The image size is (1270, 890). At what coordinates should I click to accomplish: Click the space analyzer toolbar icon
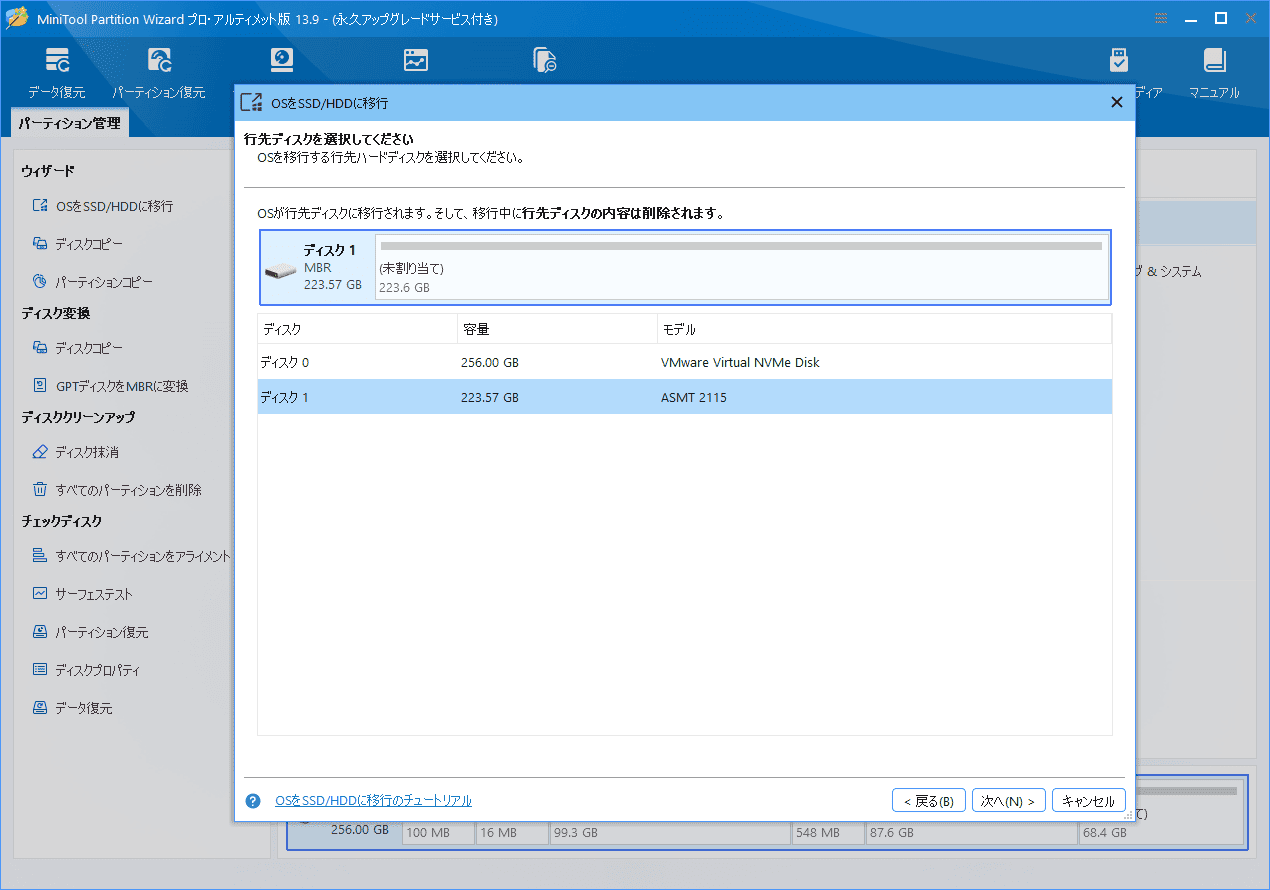(415, 61)
